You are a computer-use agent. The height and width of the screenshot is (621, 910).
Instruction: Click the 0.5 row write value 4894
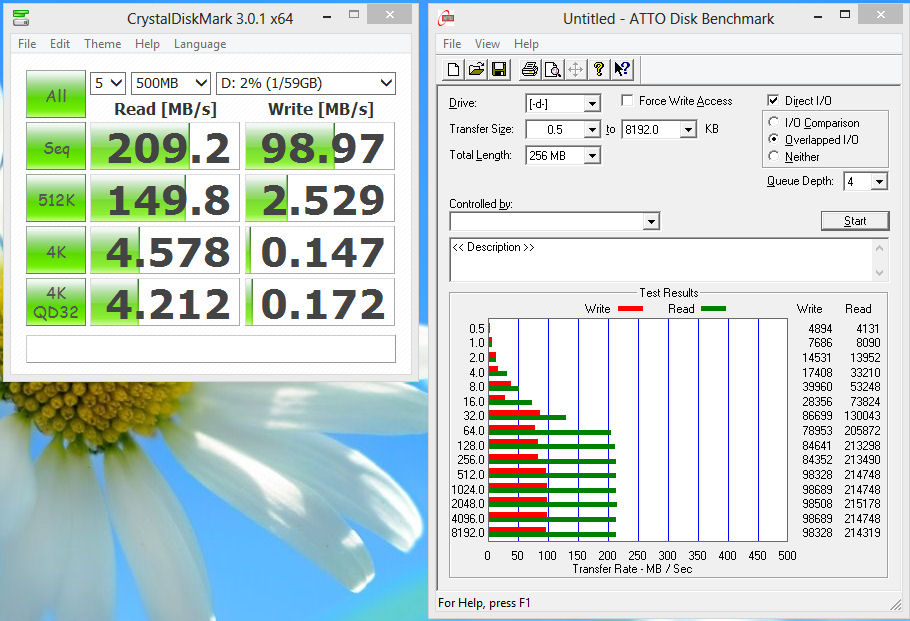[x=820, y=328]
